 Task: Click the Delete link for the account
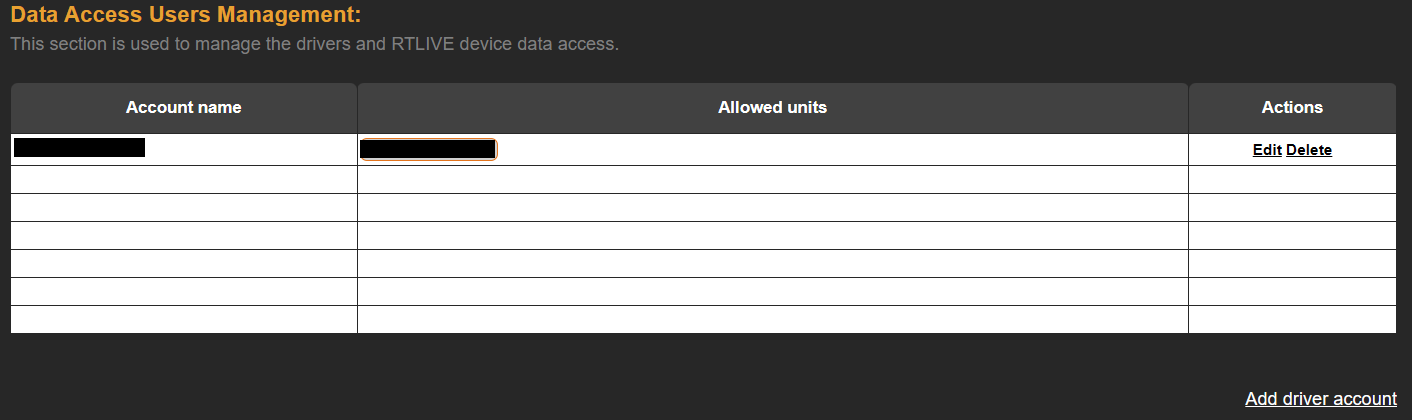point(1309,150)
